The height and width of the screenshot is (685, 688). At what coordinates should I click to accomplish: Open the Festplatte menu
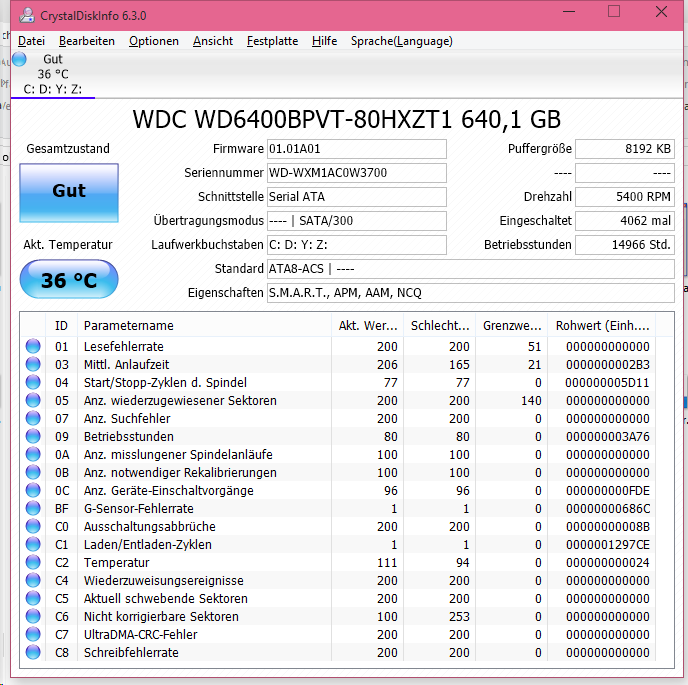272,41
